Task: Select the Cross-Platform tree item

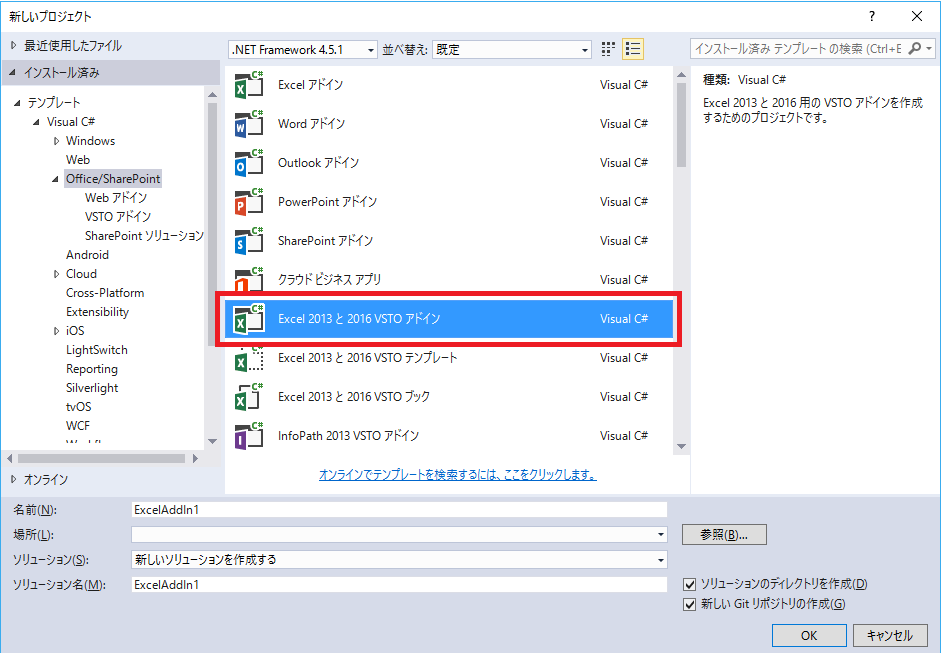Action: coord(105,293)
